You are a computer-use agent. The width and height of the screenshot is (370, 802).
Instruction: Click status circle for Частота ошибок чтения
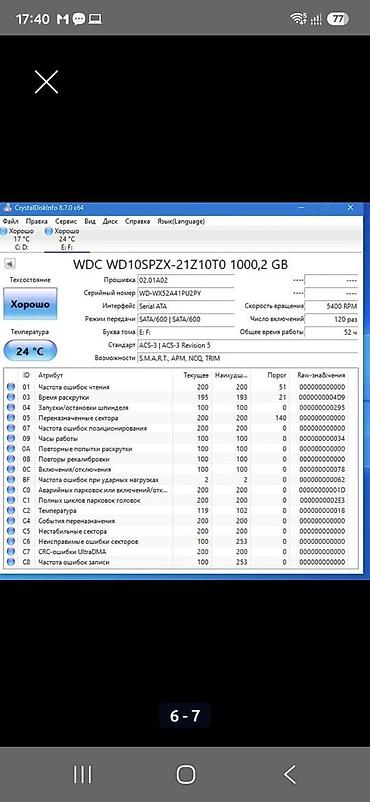(11, 387)
